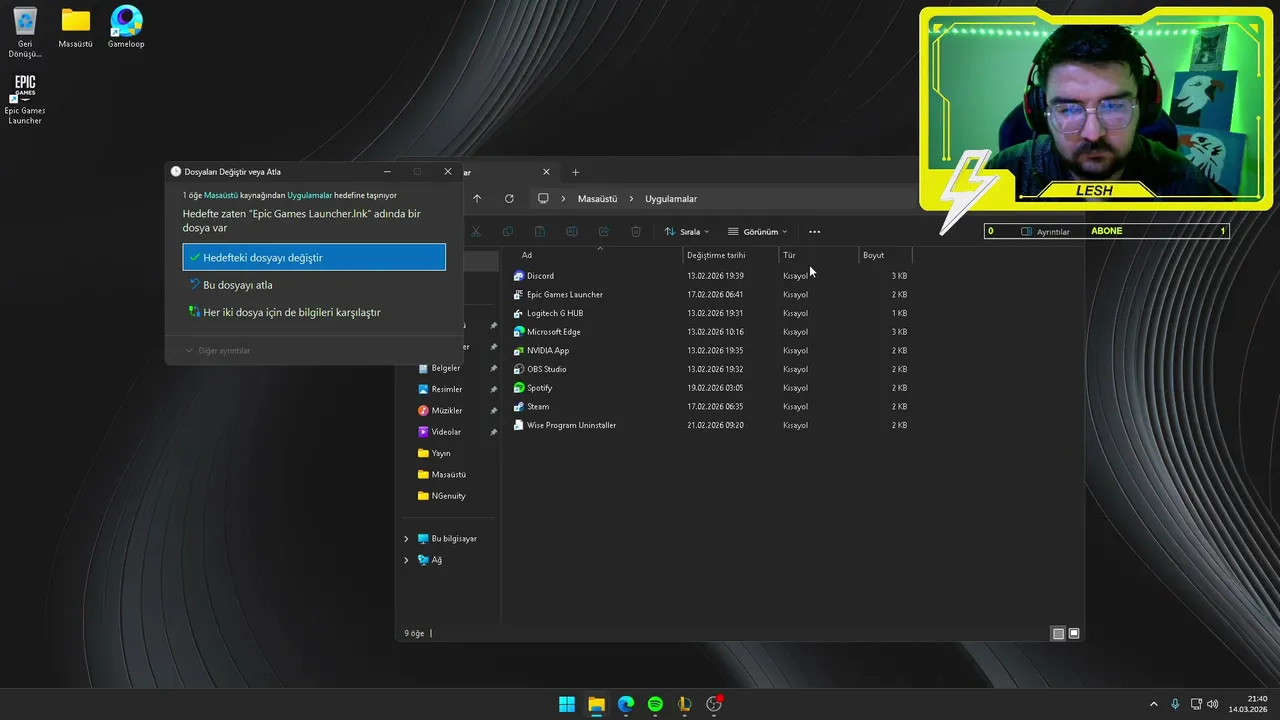1280x720 pixels.
Task: Click the Delete trash toolbar icon
Action: (636, 232)
